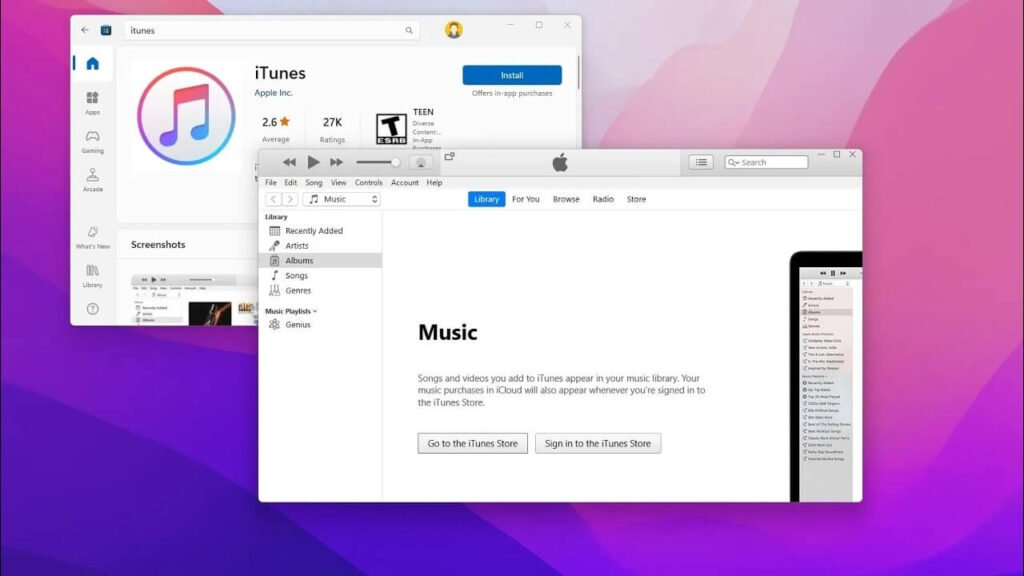
Task: Open the Controls menu in iTunes
Action: tap(368, 183)
